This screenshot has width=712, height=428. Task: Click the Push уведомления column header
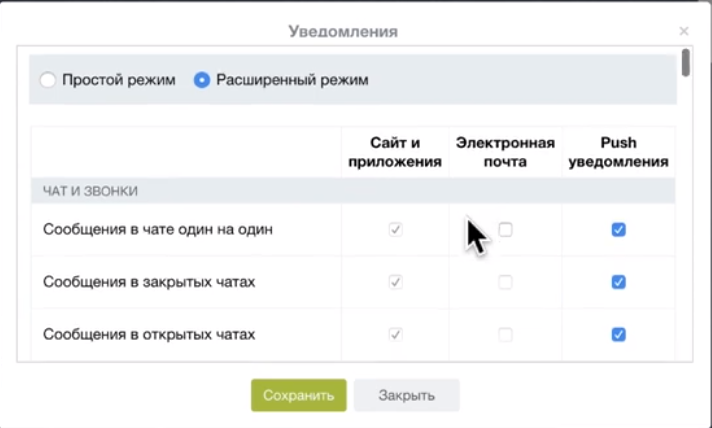click(x=618, y=152)
